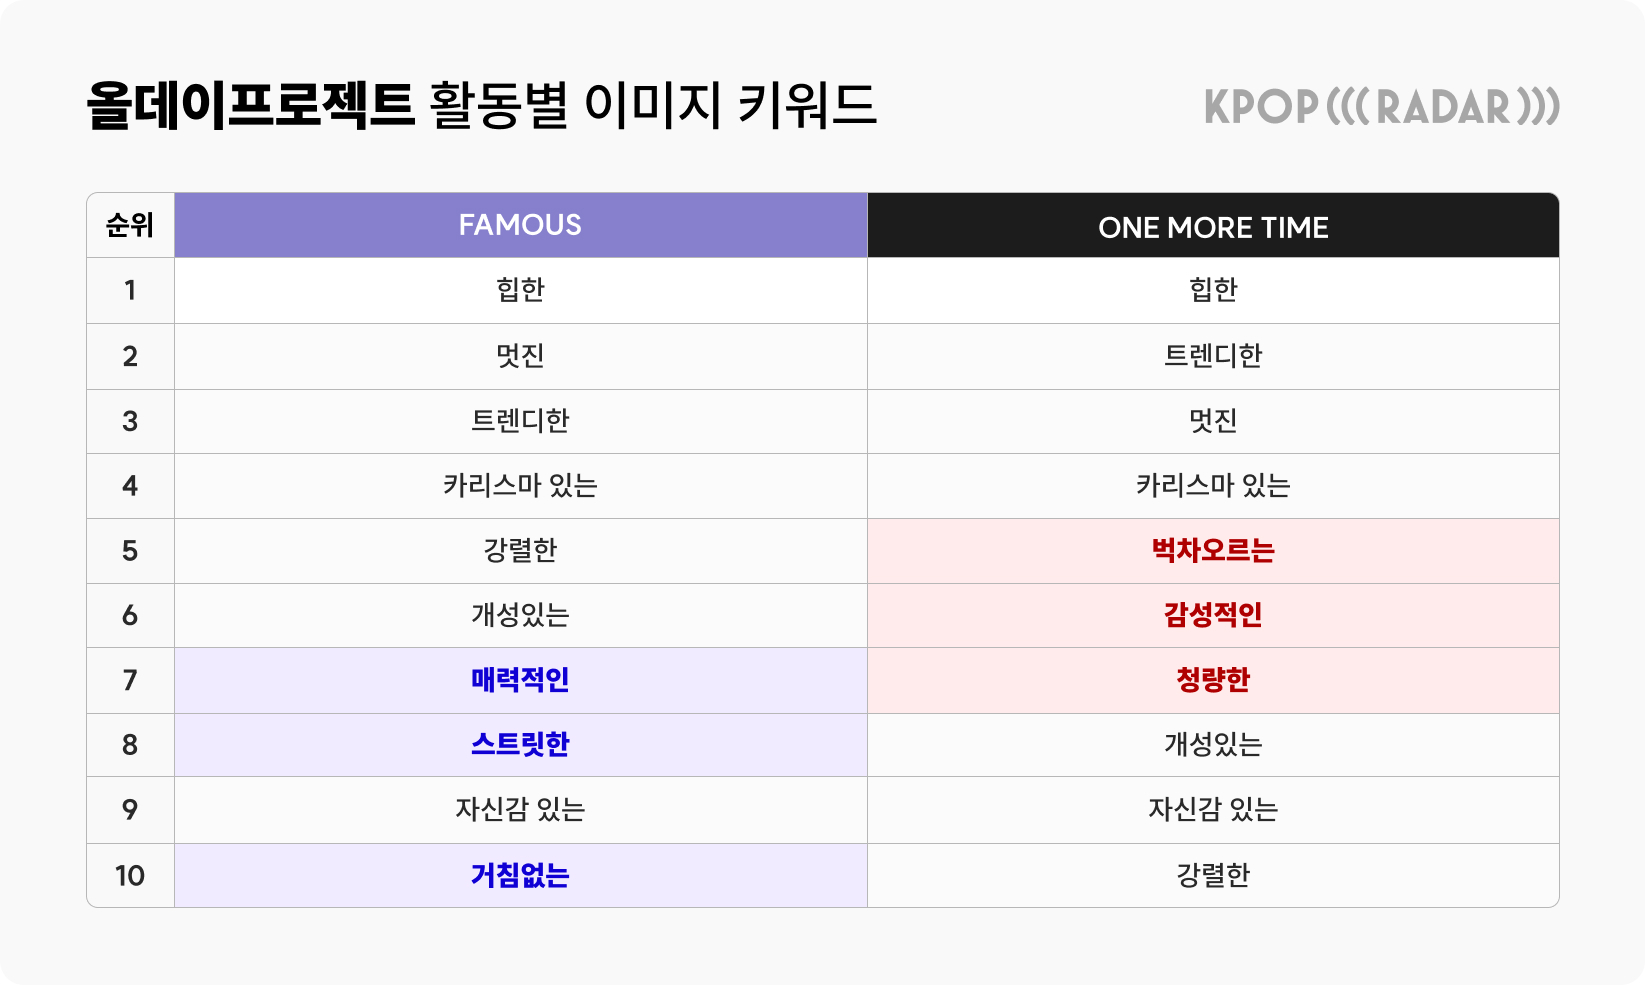This screenshot has width=1645, height=985.
Task: Click the red 벅차오르는 keyword
Action: coord(1213,551)
